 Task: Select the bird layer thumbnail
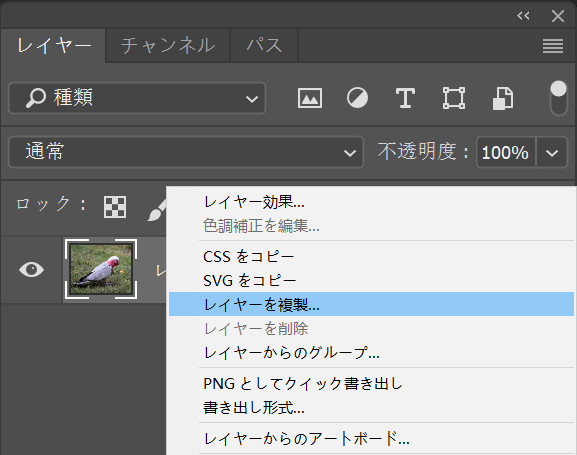(101, 269)
